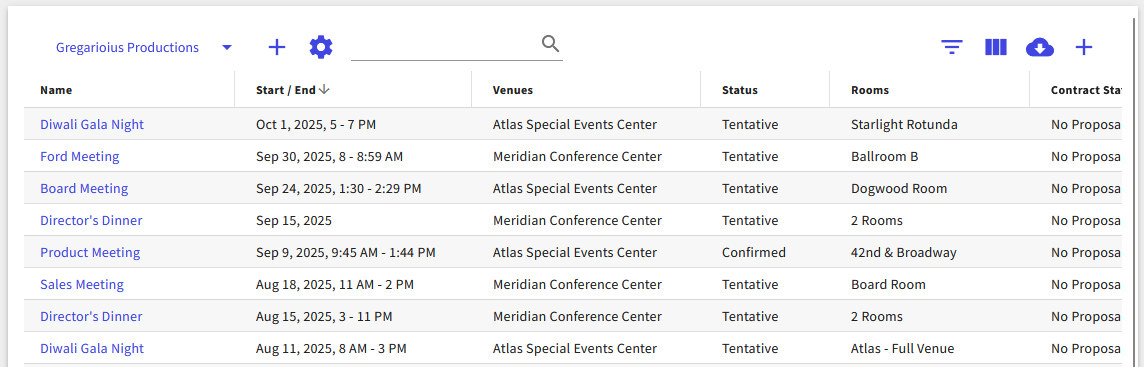This screenshot has width=1144, height=367.
Task: Click Aug 11, 2025, 8 AM - 3 PM cell
Action: (331, 349)
